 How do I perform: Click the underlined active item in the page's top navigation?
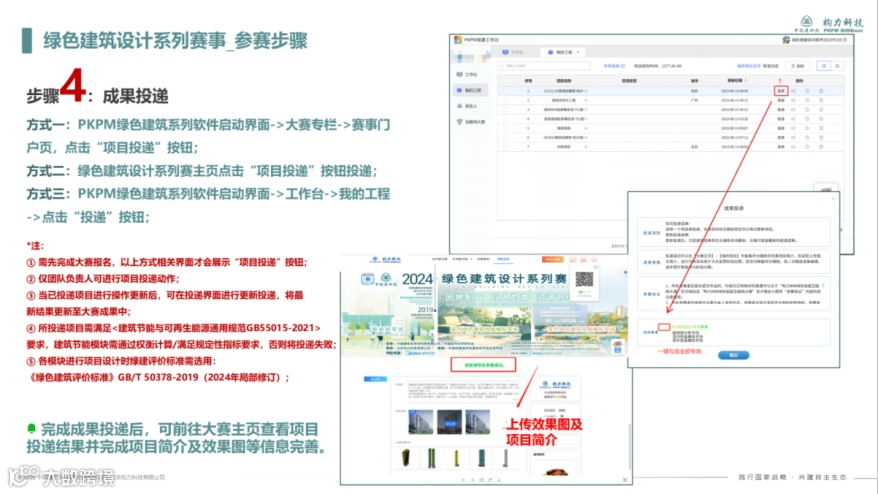[503, 259]
